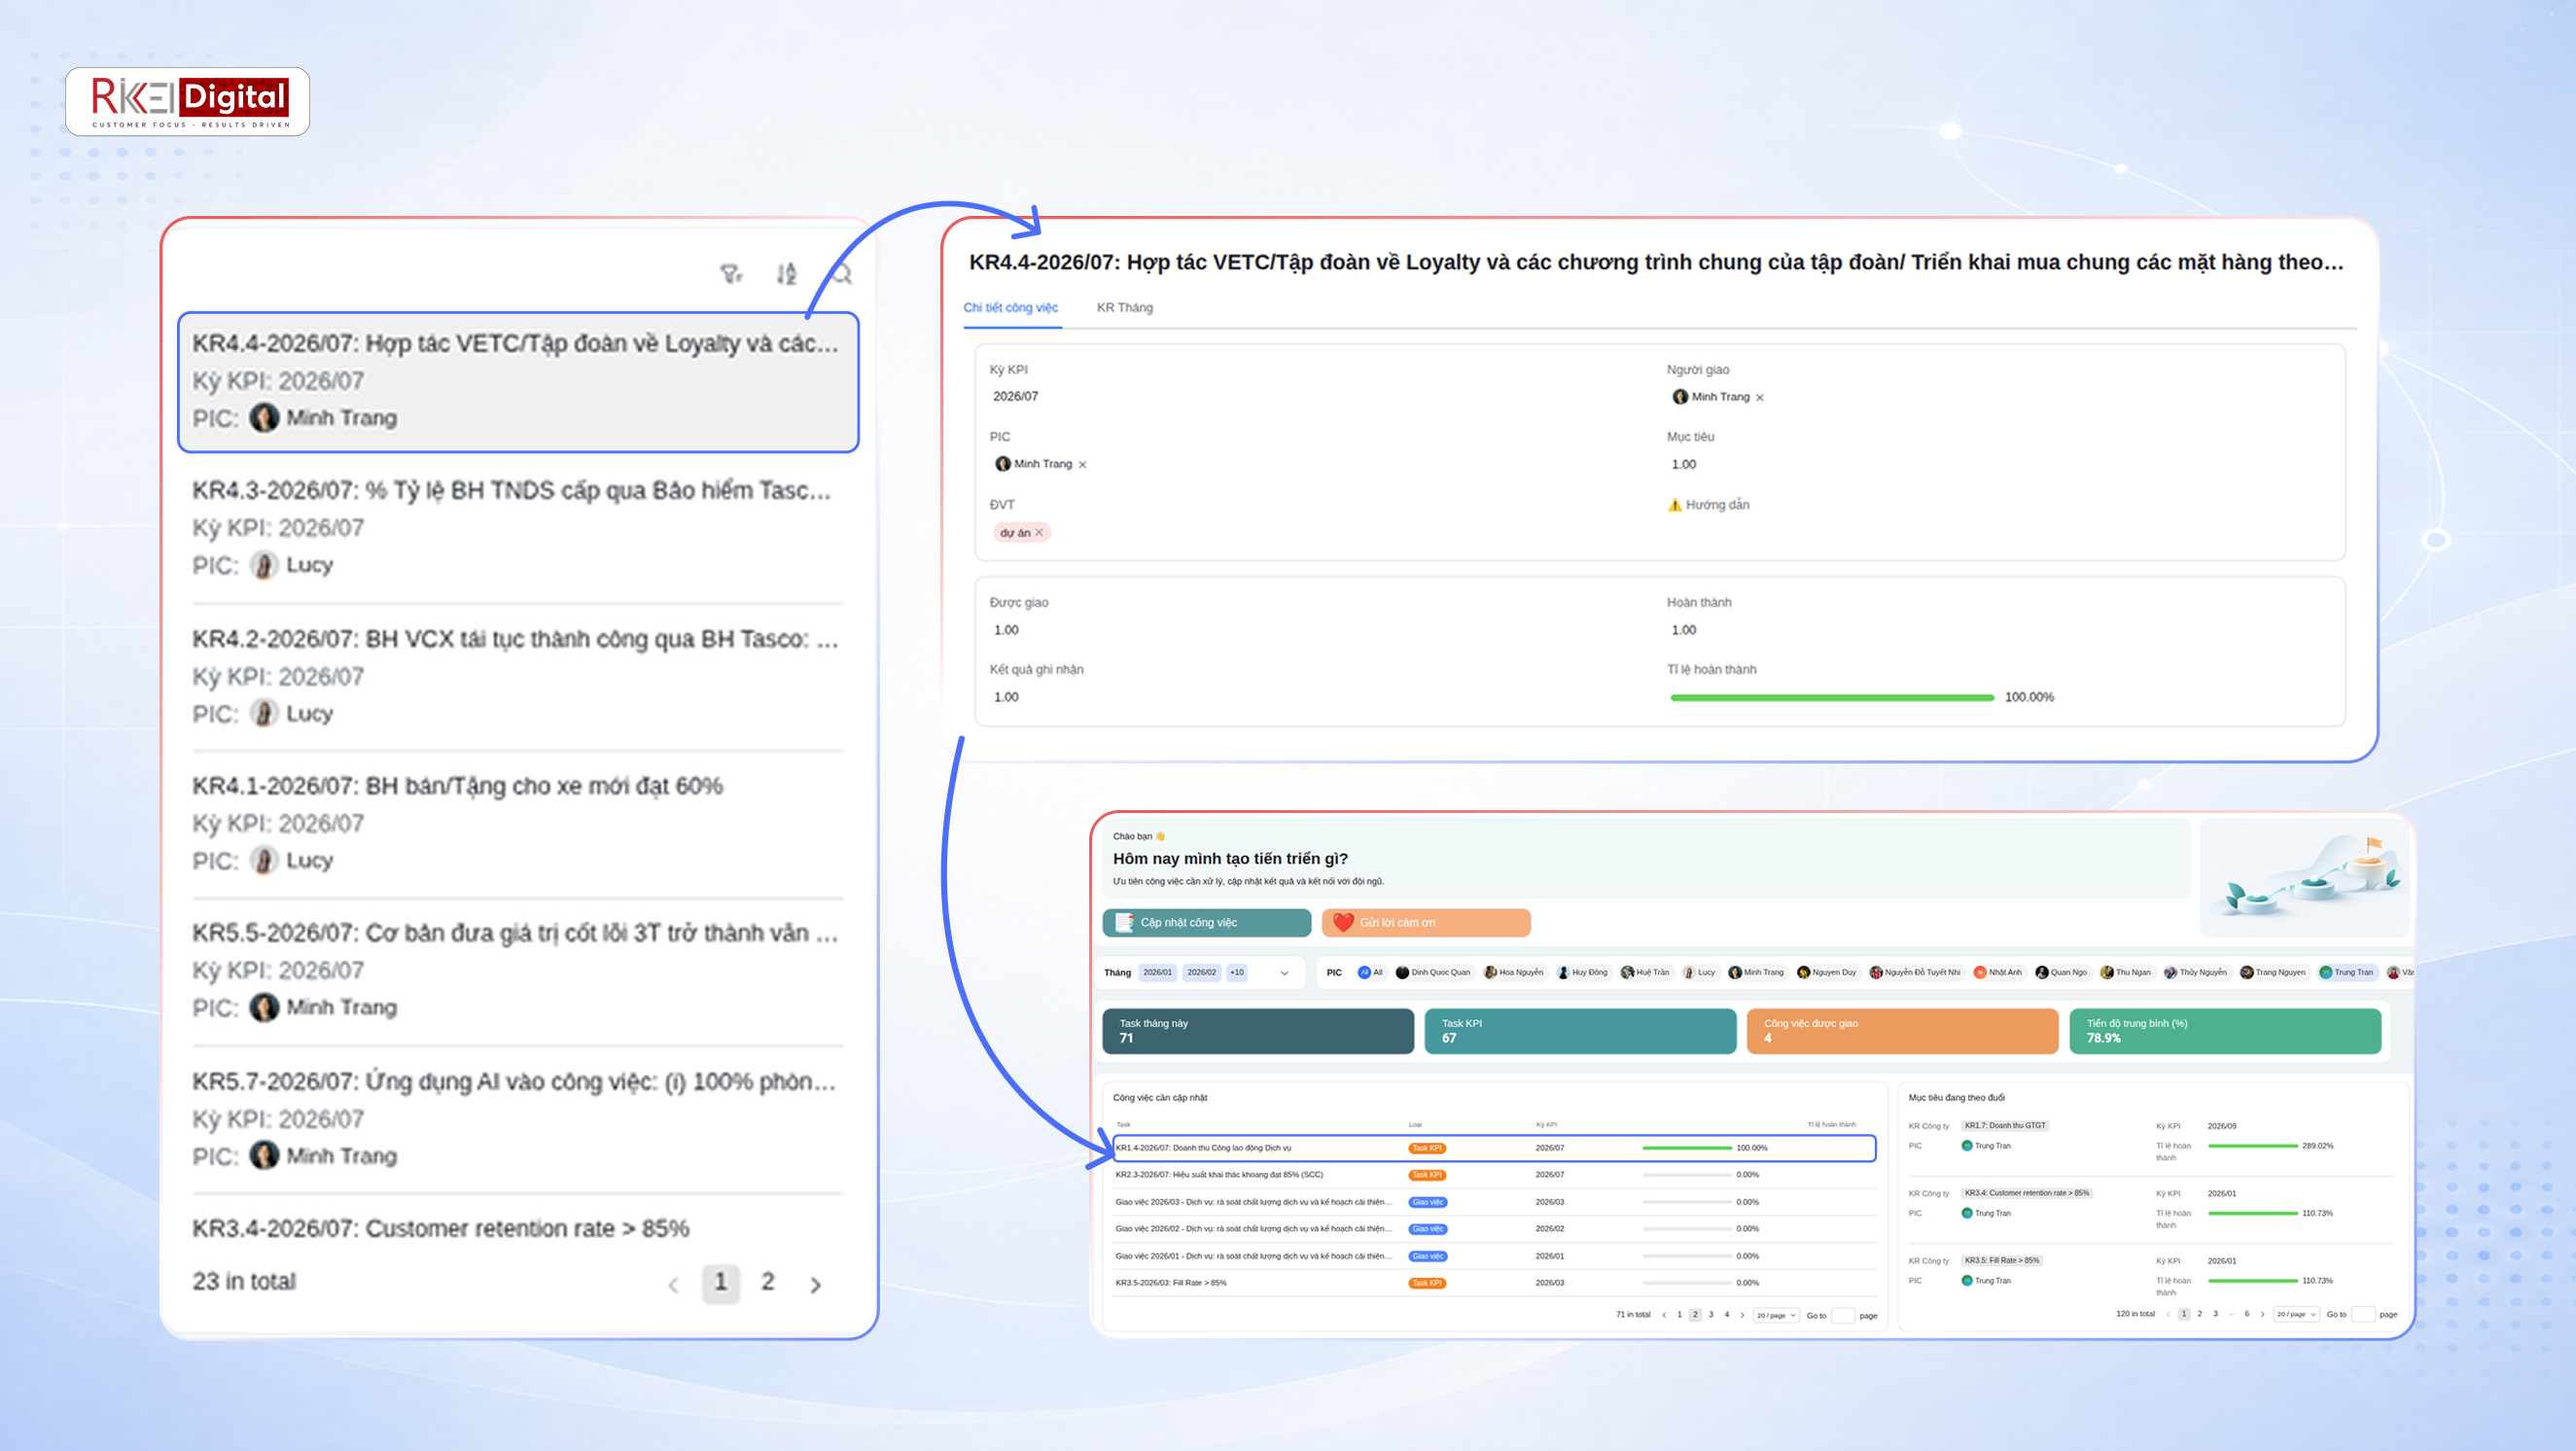Click the Gửi lời cảm ơn button
This screenshot has width=2576, height=1451.
[x=1425, y=922]
